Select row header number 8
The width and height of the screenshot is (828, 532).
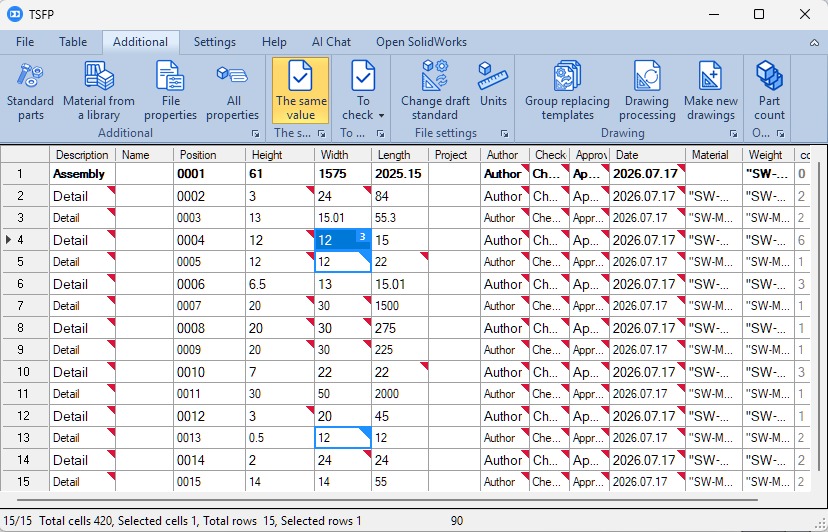(x=25, y=328)
